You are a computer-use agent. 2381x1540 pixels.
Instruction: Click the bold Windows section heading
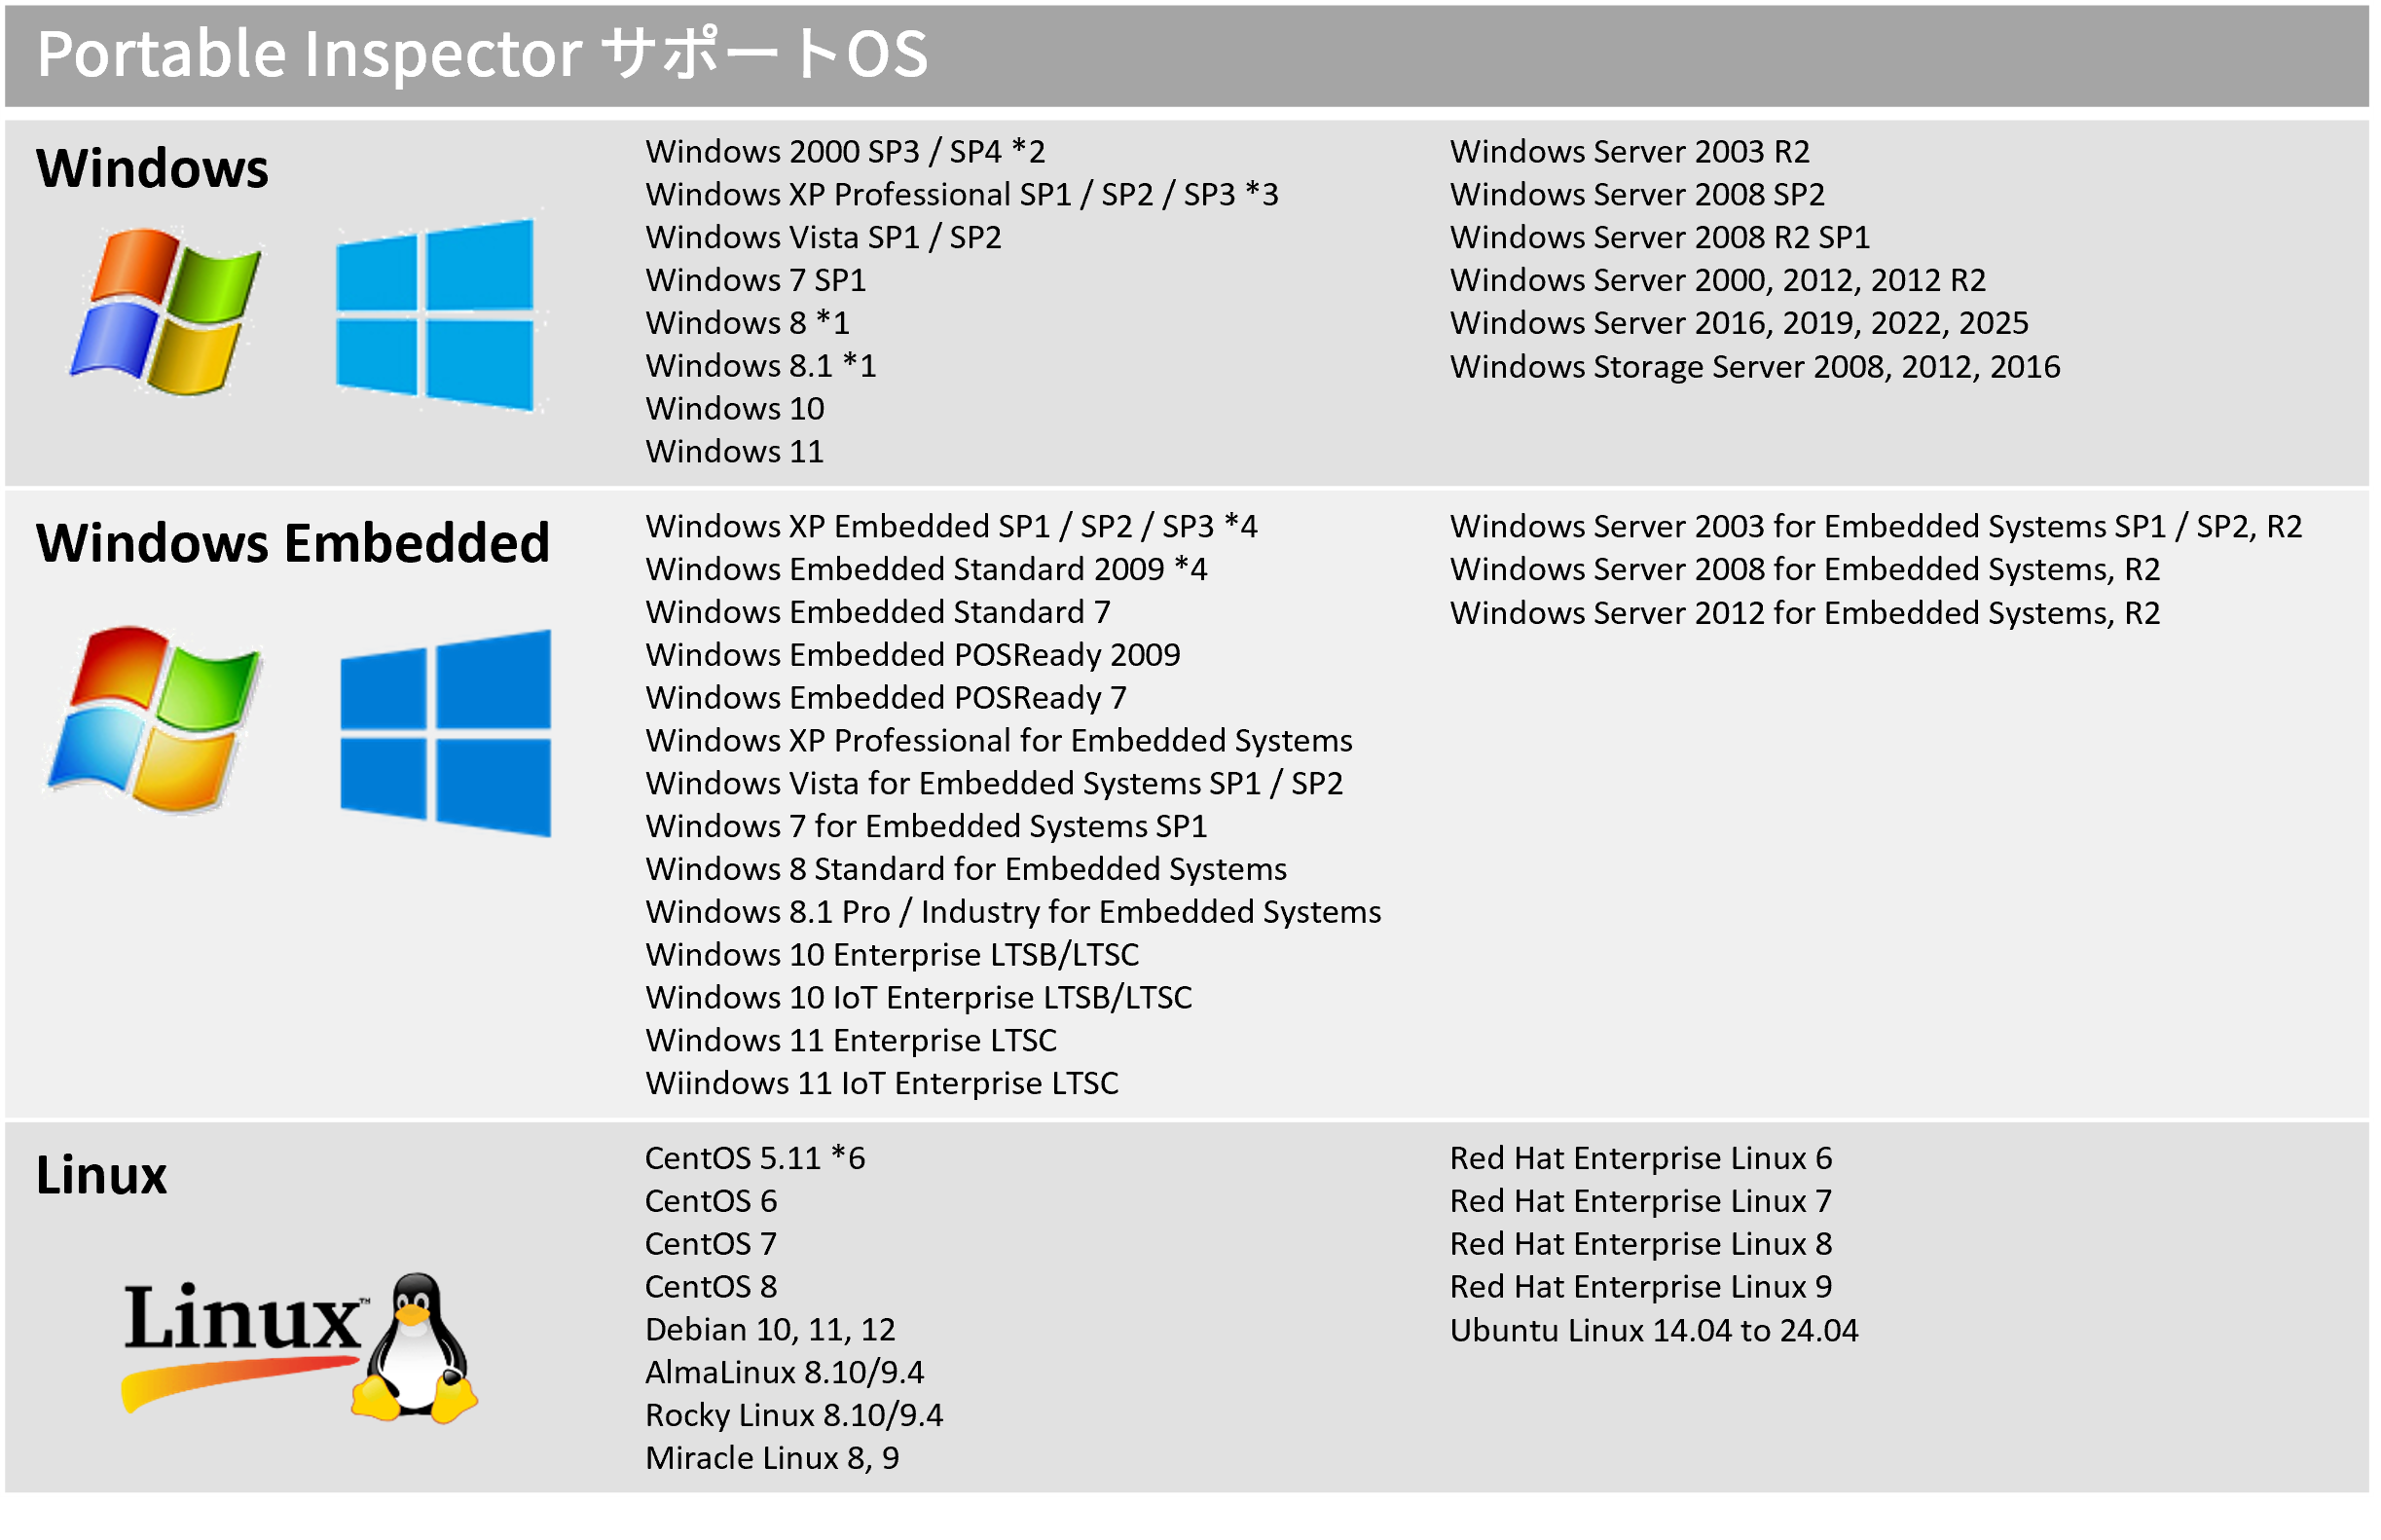point(152,168)
